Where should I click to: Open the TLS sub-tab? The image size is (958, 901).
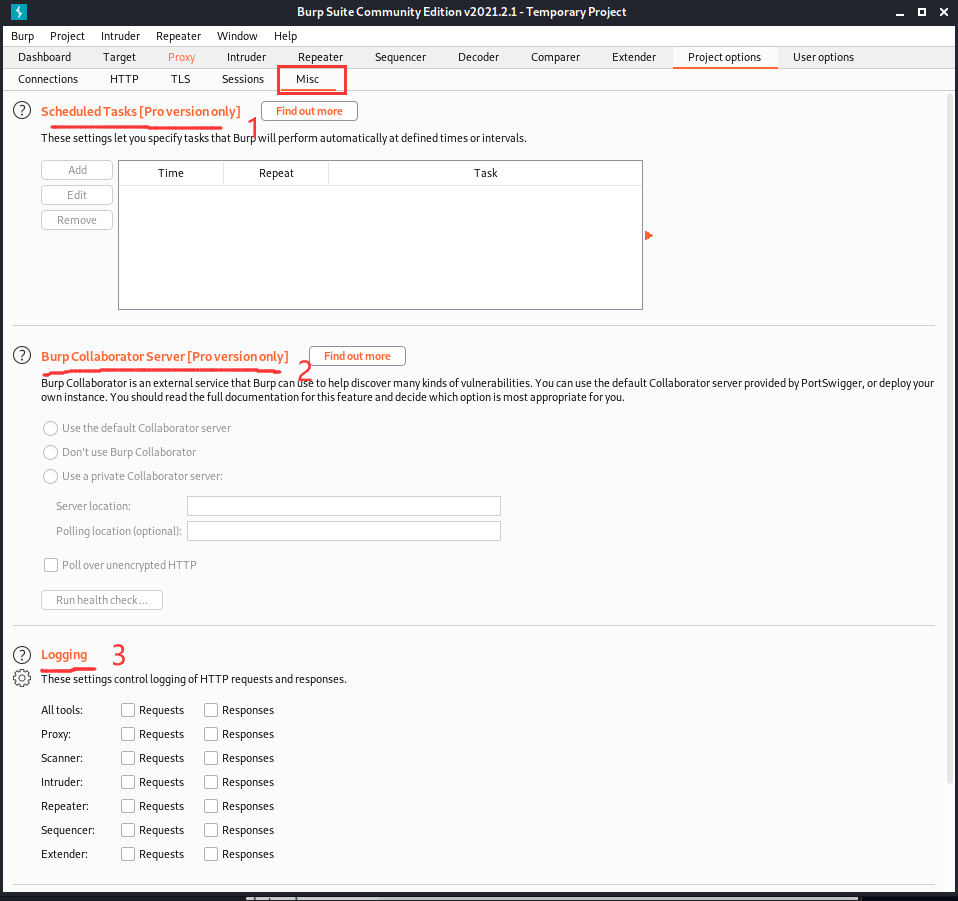pyautogui.click(x=180, y=79)
